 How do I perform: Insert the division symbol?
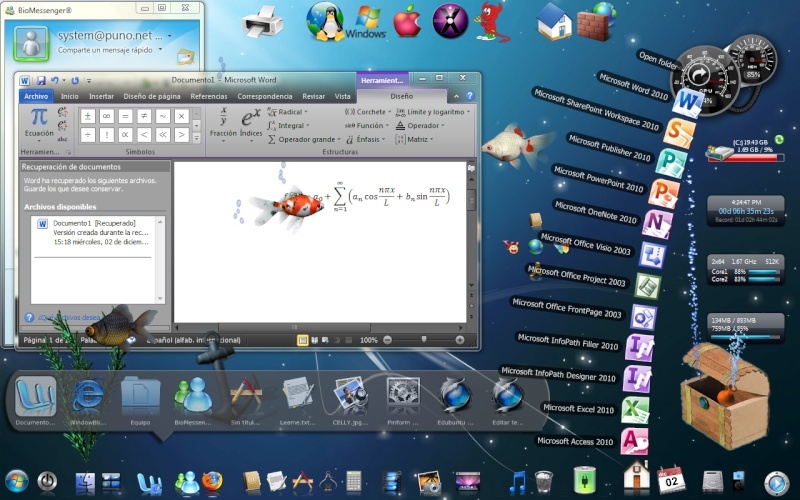tap(87, 135)
